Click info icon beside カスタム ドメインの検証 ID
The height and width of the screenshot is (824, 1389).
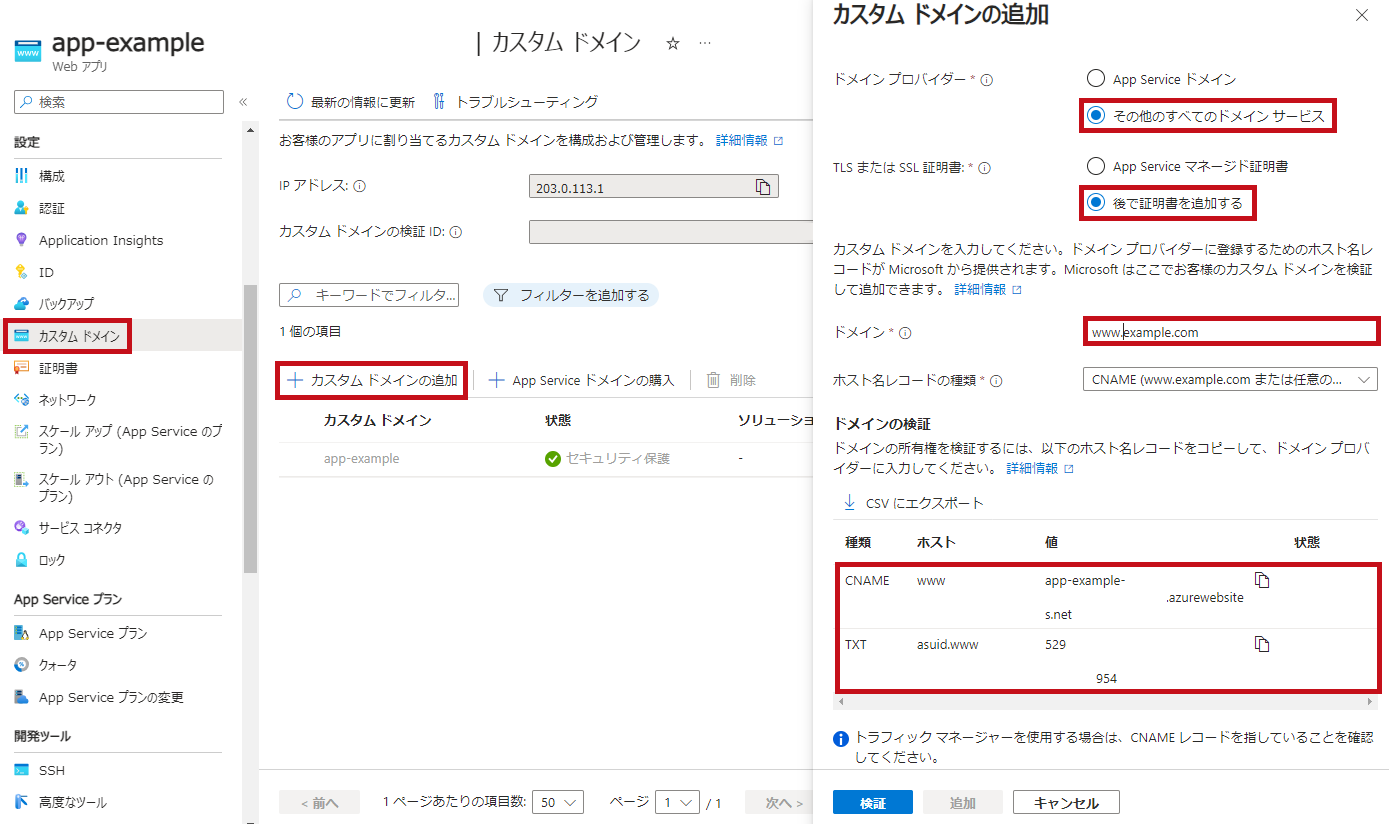(455, 232)
